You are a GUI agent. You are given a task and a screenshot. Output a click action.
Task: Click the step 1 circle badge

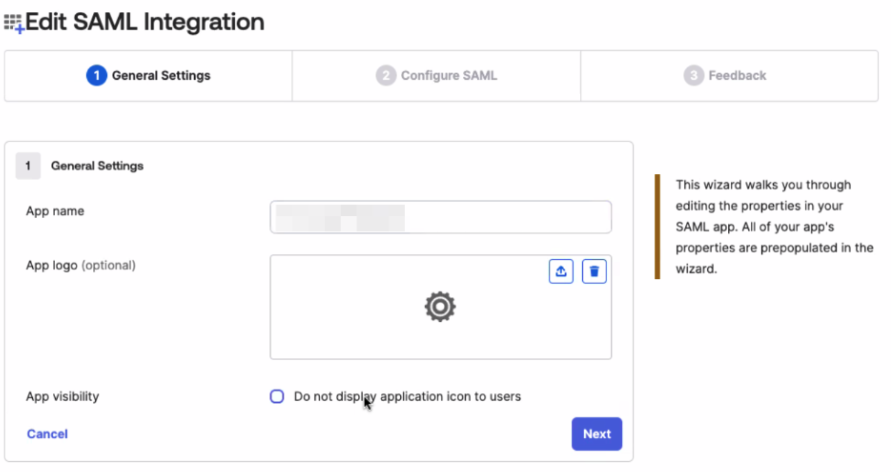click(x=97, y=76)
